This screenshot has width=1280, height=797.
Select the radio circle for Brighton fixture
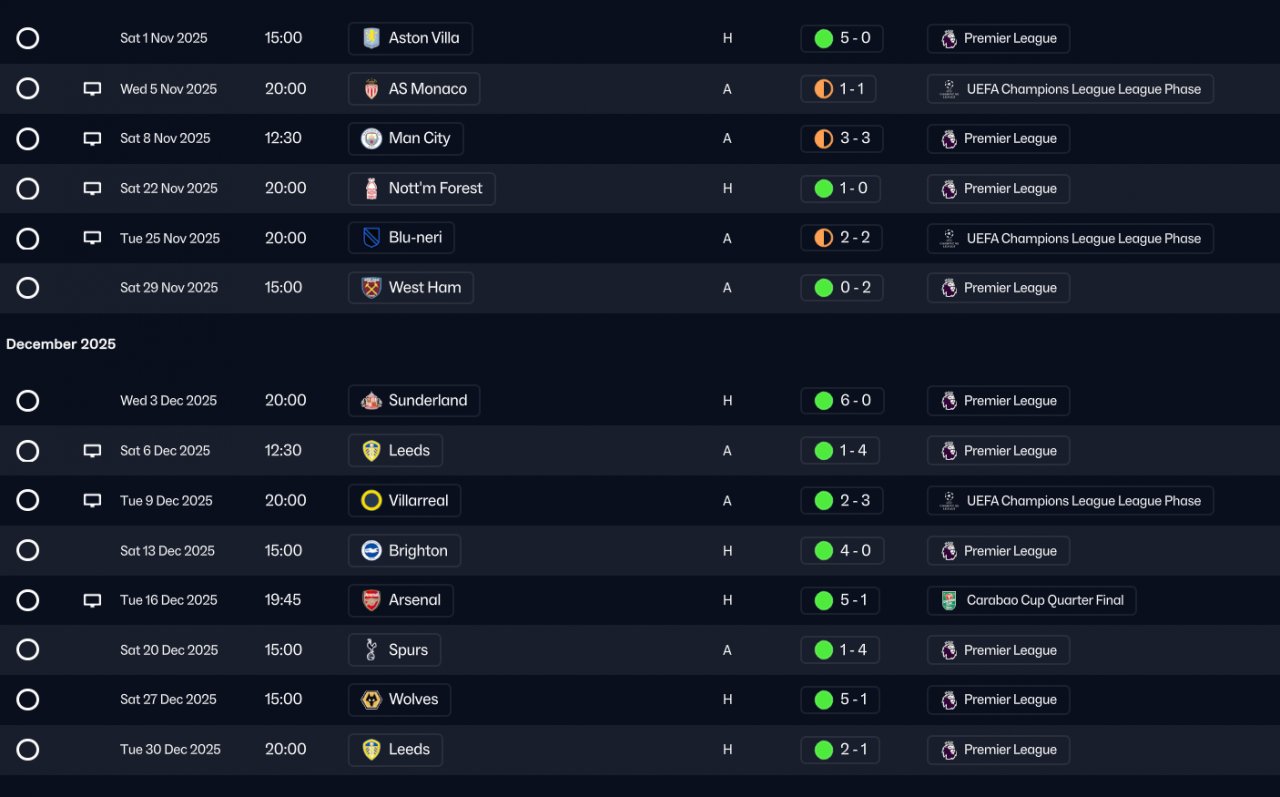pyautogui.click(x=28, y=551)
